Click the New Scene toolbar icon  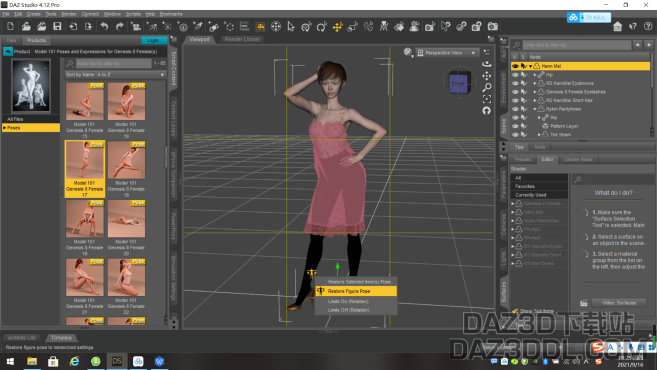coord(10,27)
